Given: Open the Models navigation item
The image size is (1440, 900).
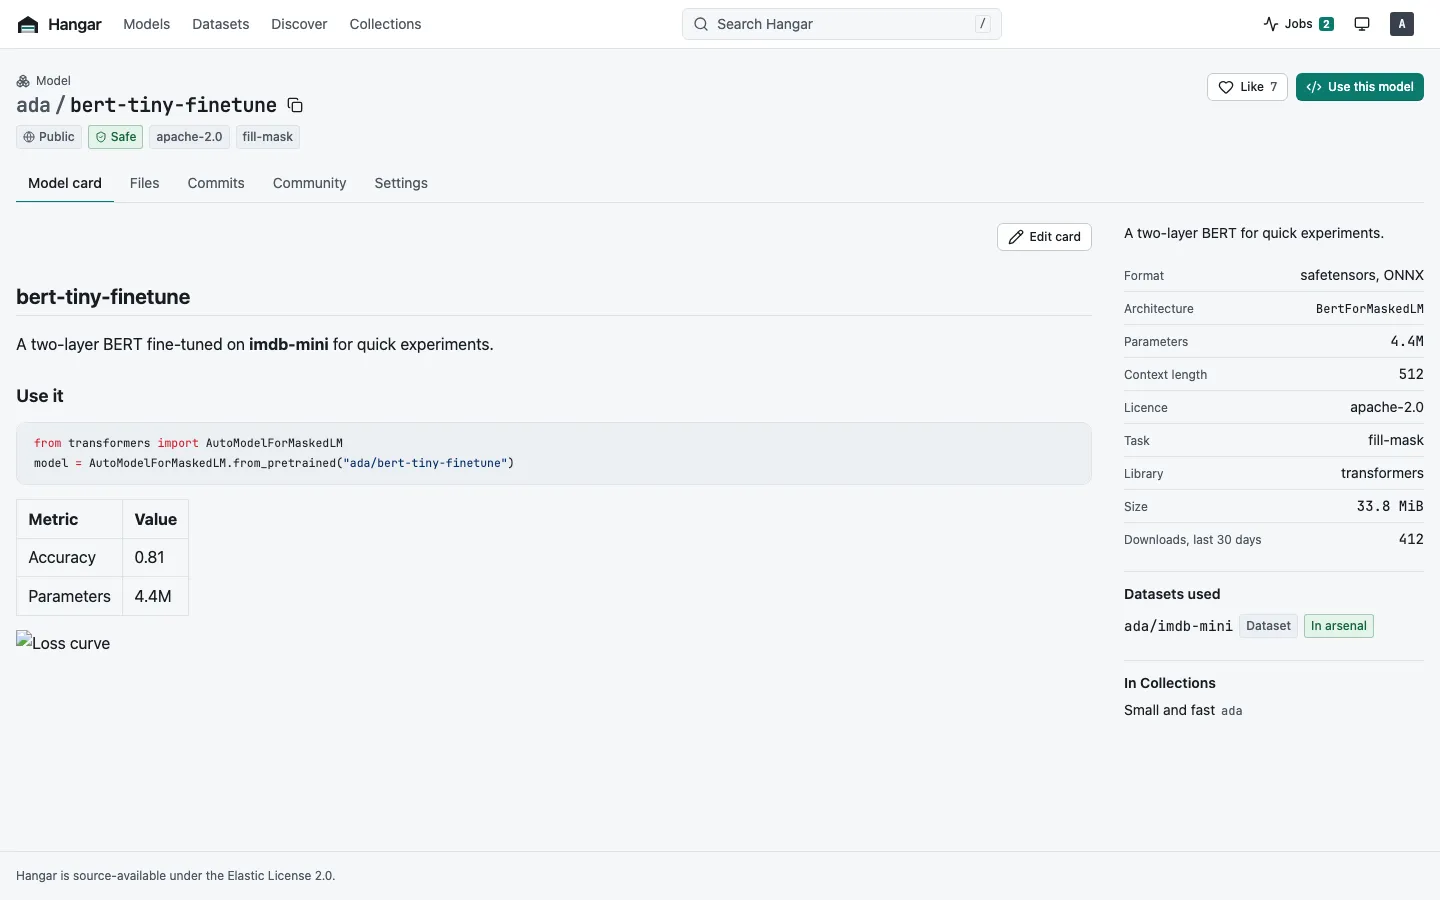Looking at the screenshot, I should pos(147,24).
